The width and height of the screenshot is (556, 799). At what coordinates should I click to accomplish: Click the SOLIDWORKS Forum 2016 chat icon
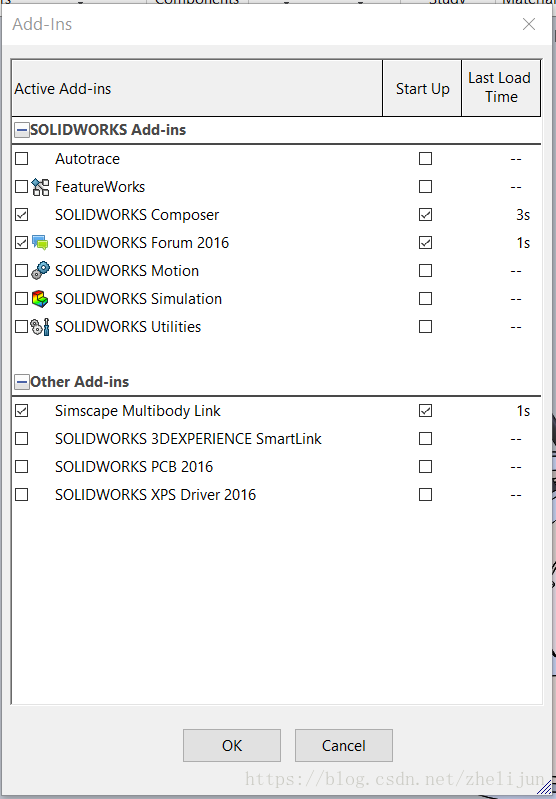coord(40,243)
